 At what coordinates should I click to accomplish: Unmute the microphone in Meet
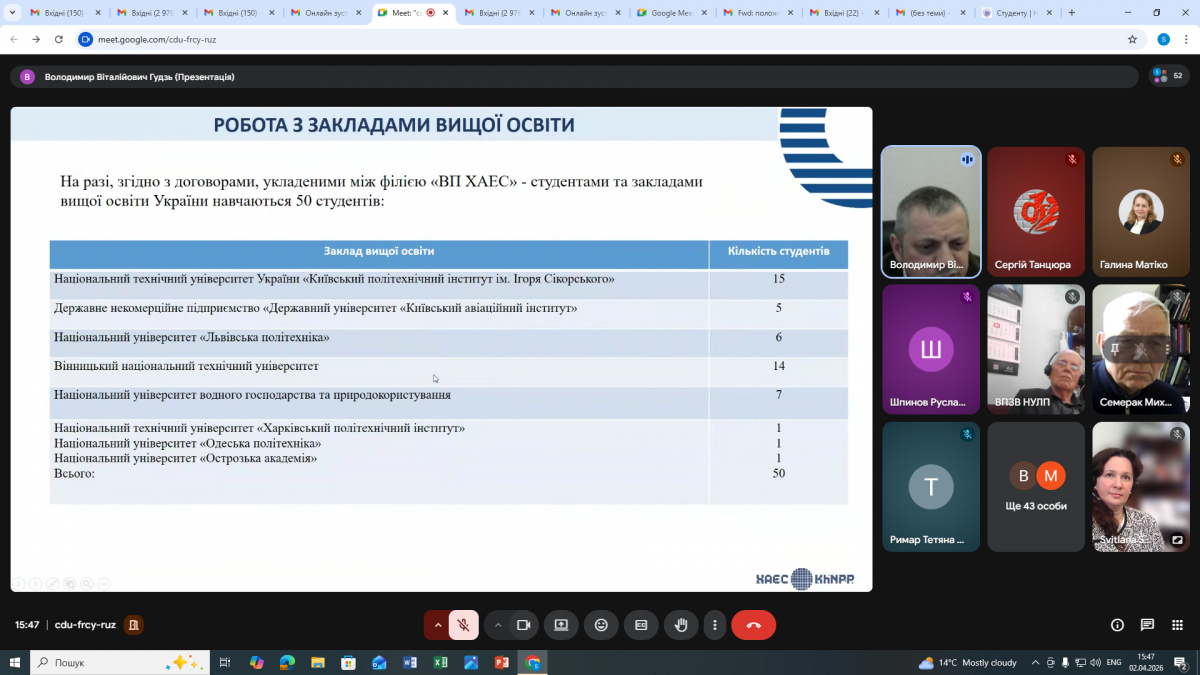pos(463,625)
